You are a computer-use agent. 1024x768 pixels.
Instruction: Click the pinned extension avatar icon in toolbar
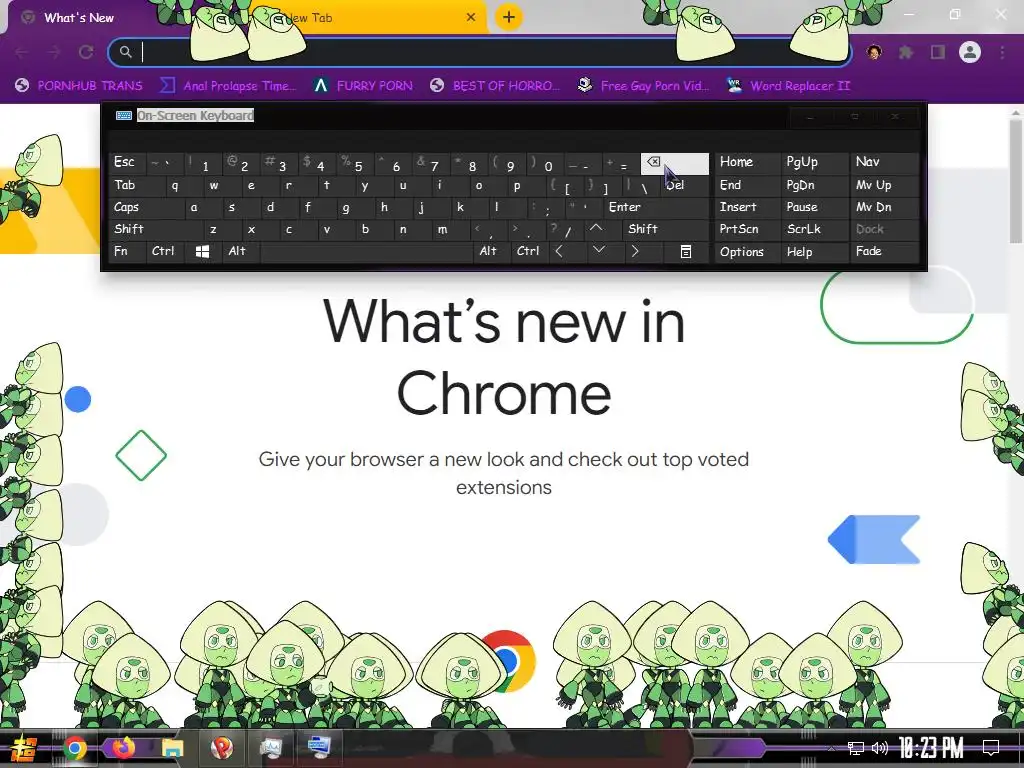[x=874, y=52]
